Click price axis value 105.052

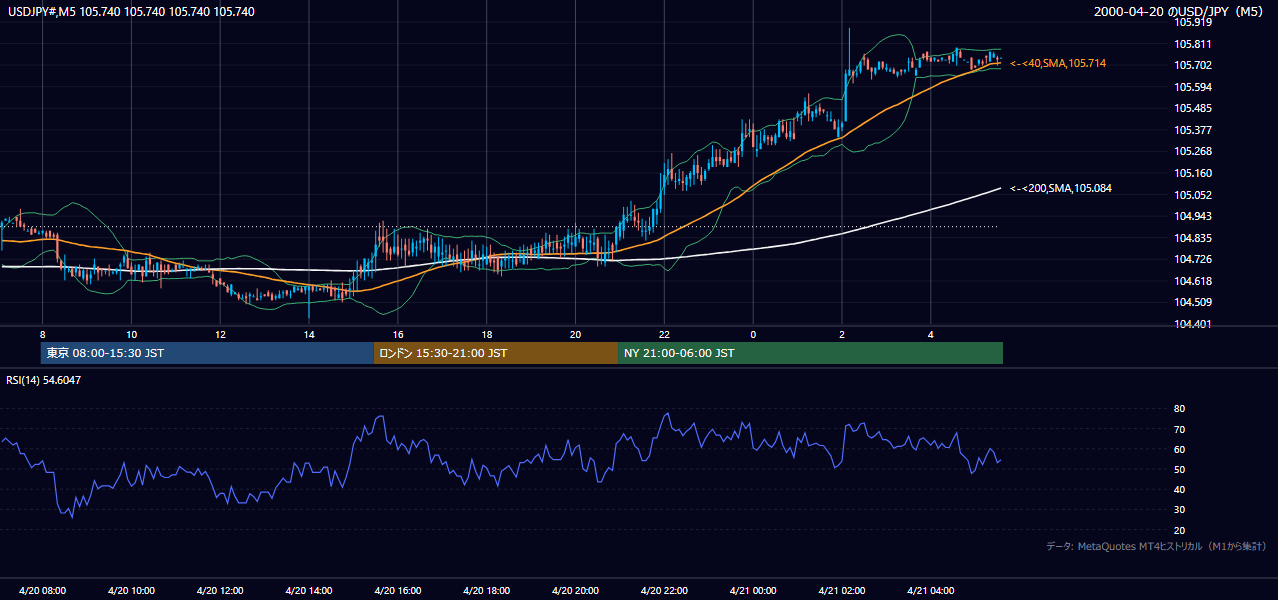(1192, 195)
